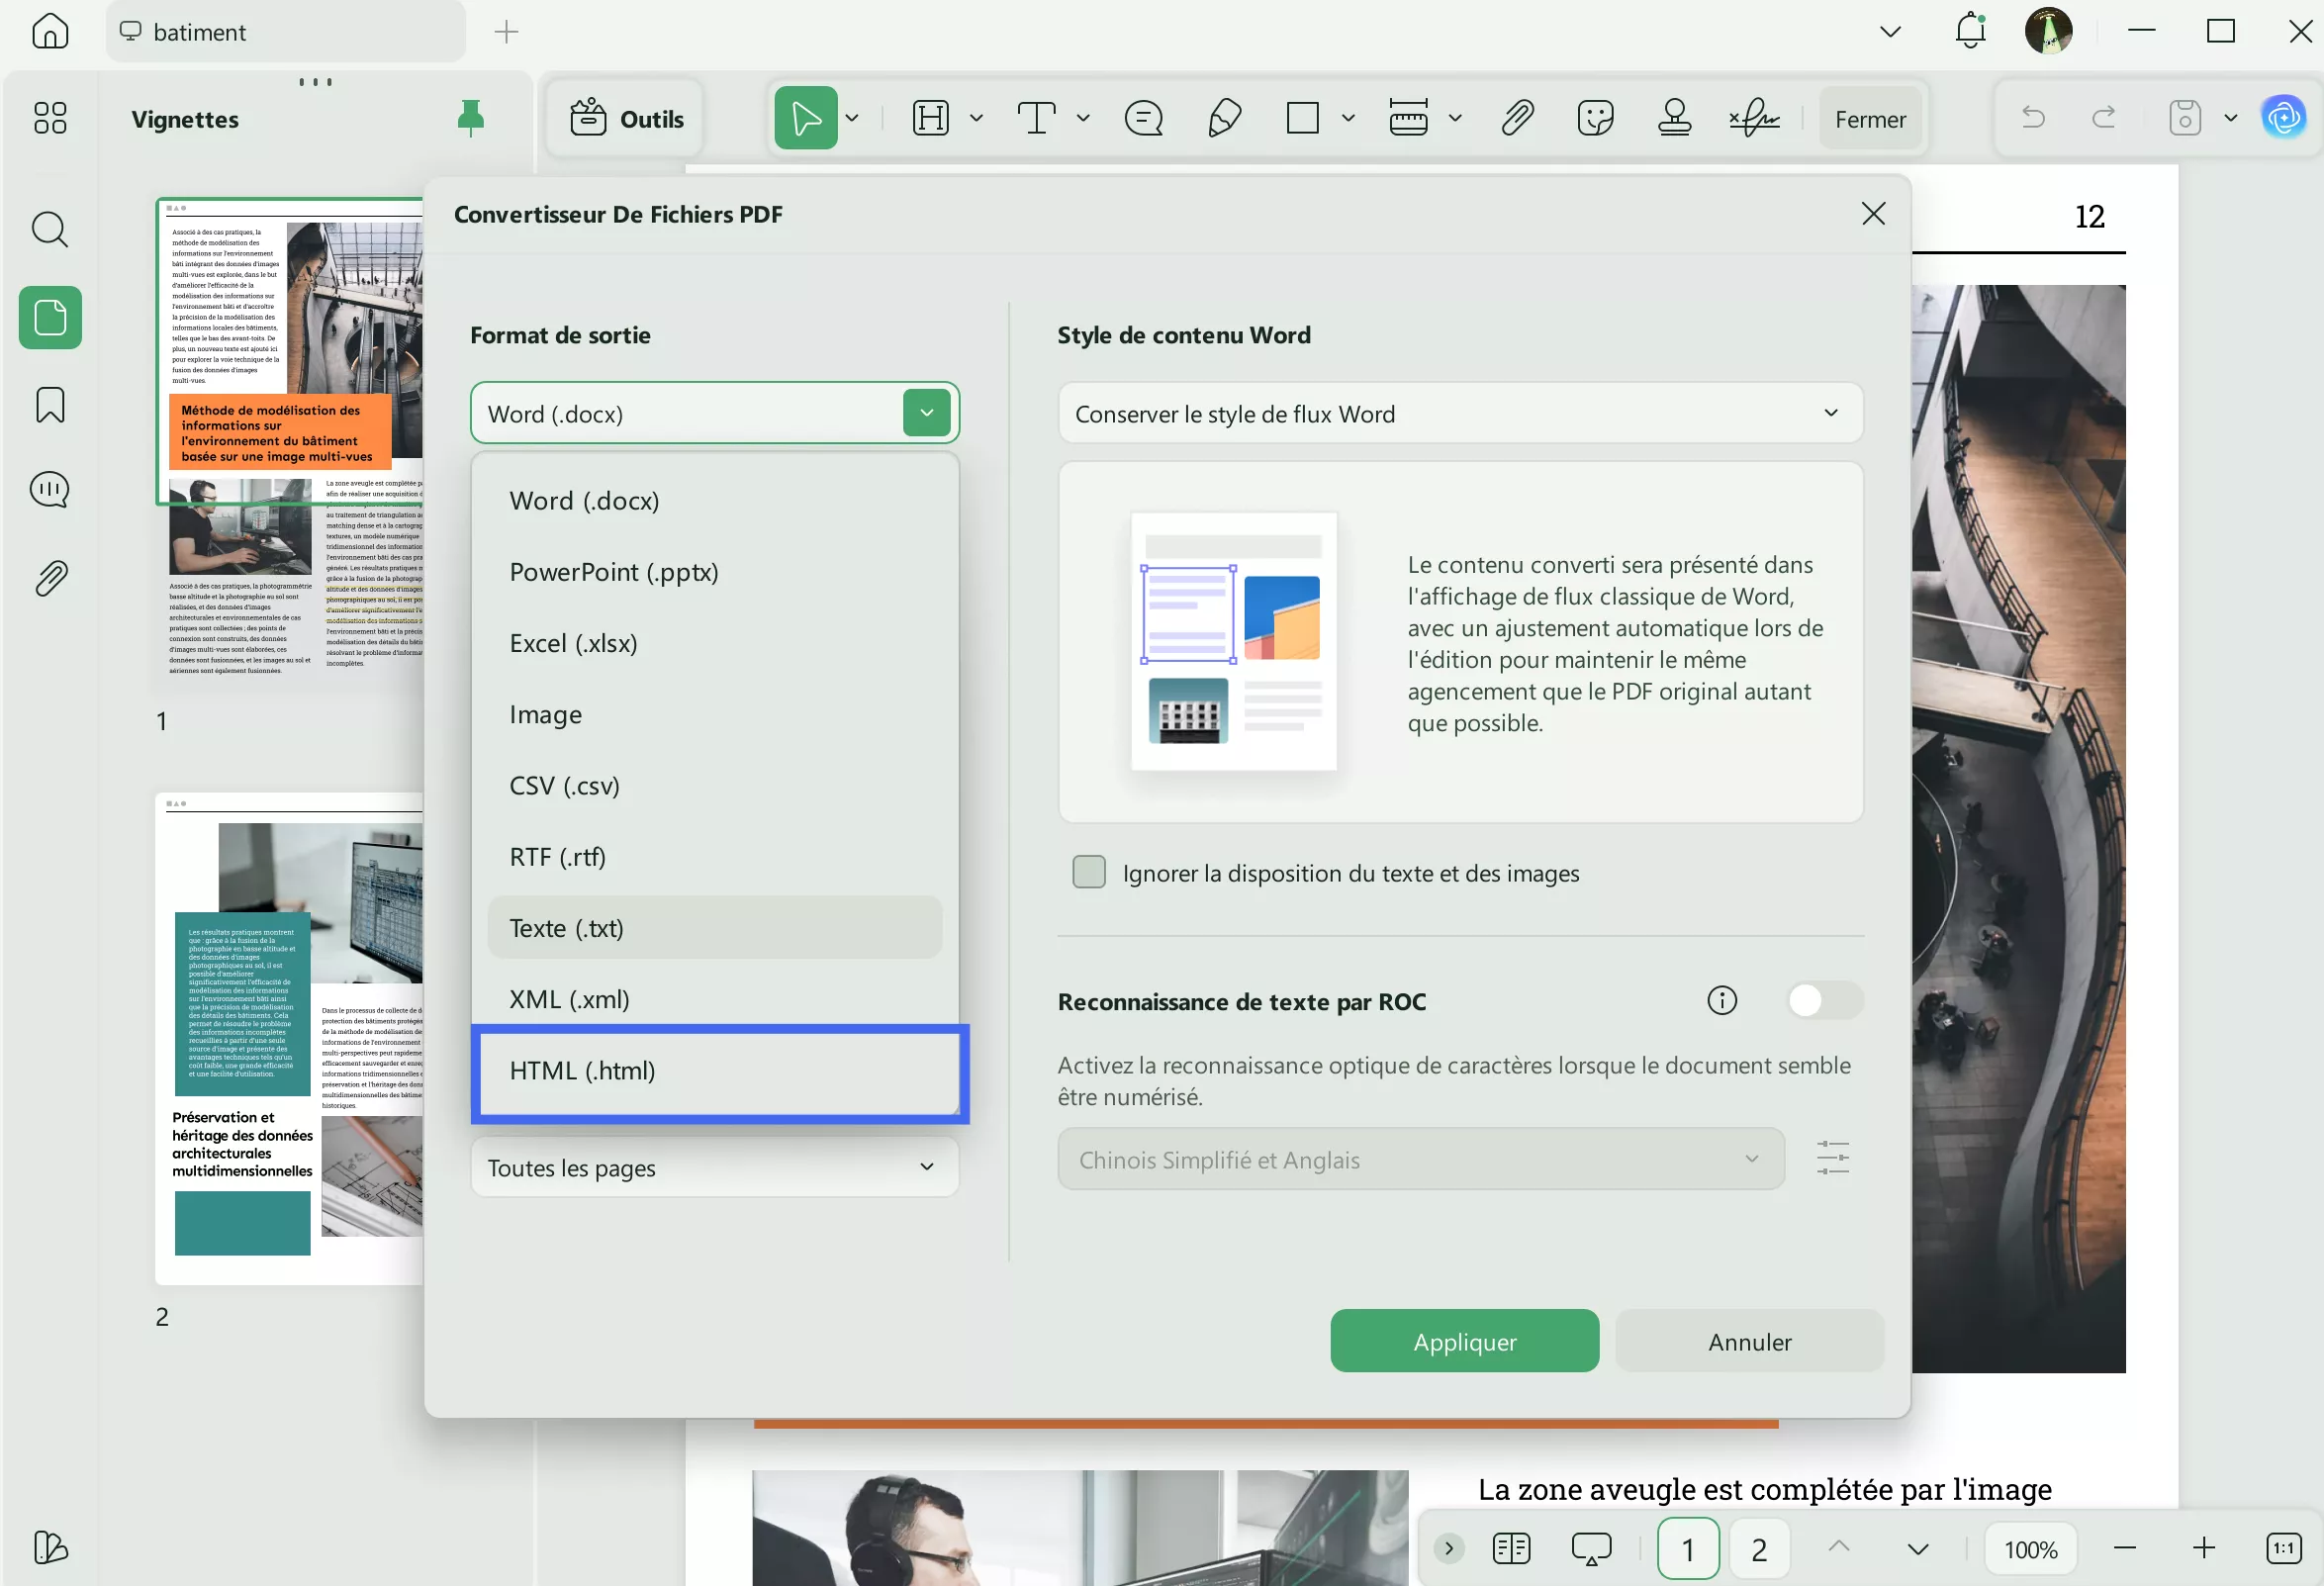Screen dimensions: 2324x1586
Task: Open the bookmarks panel in the sidebar
Action: [49, 404]
